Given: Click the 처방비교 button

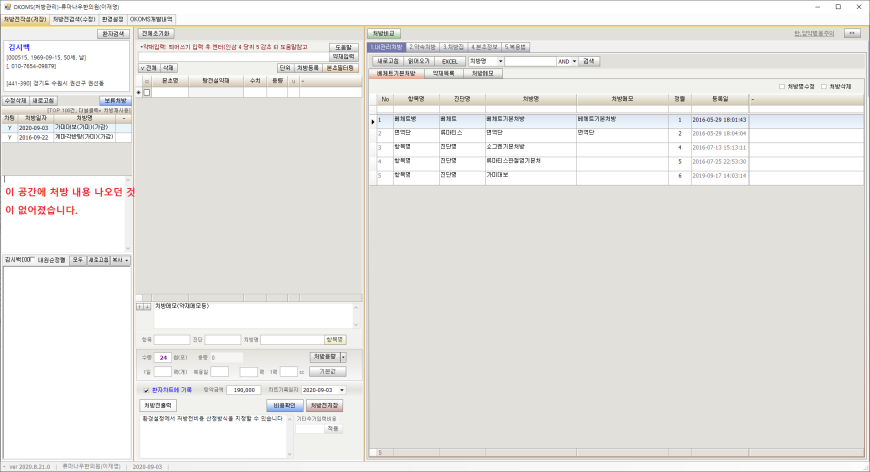Looking at the screenshot, I should (384, 34).
